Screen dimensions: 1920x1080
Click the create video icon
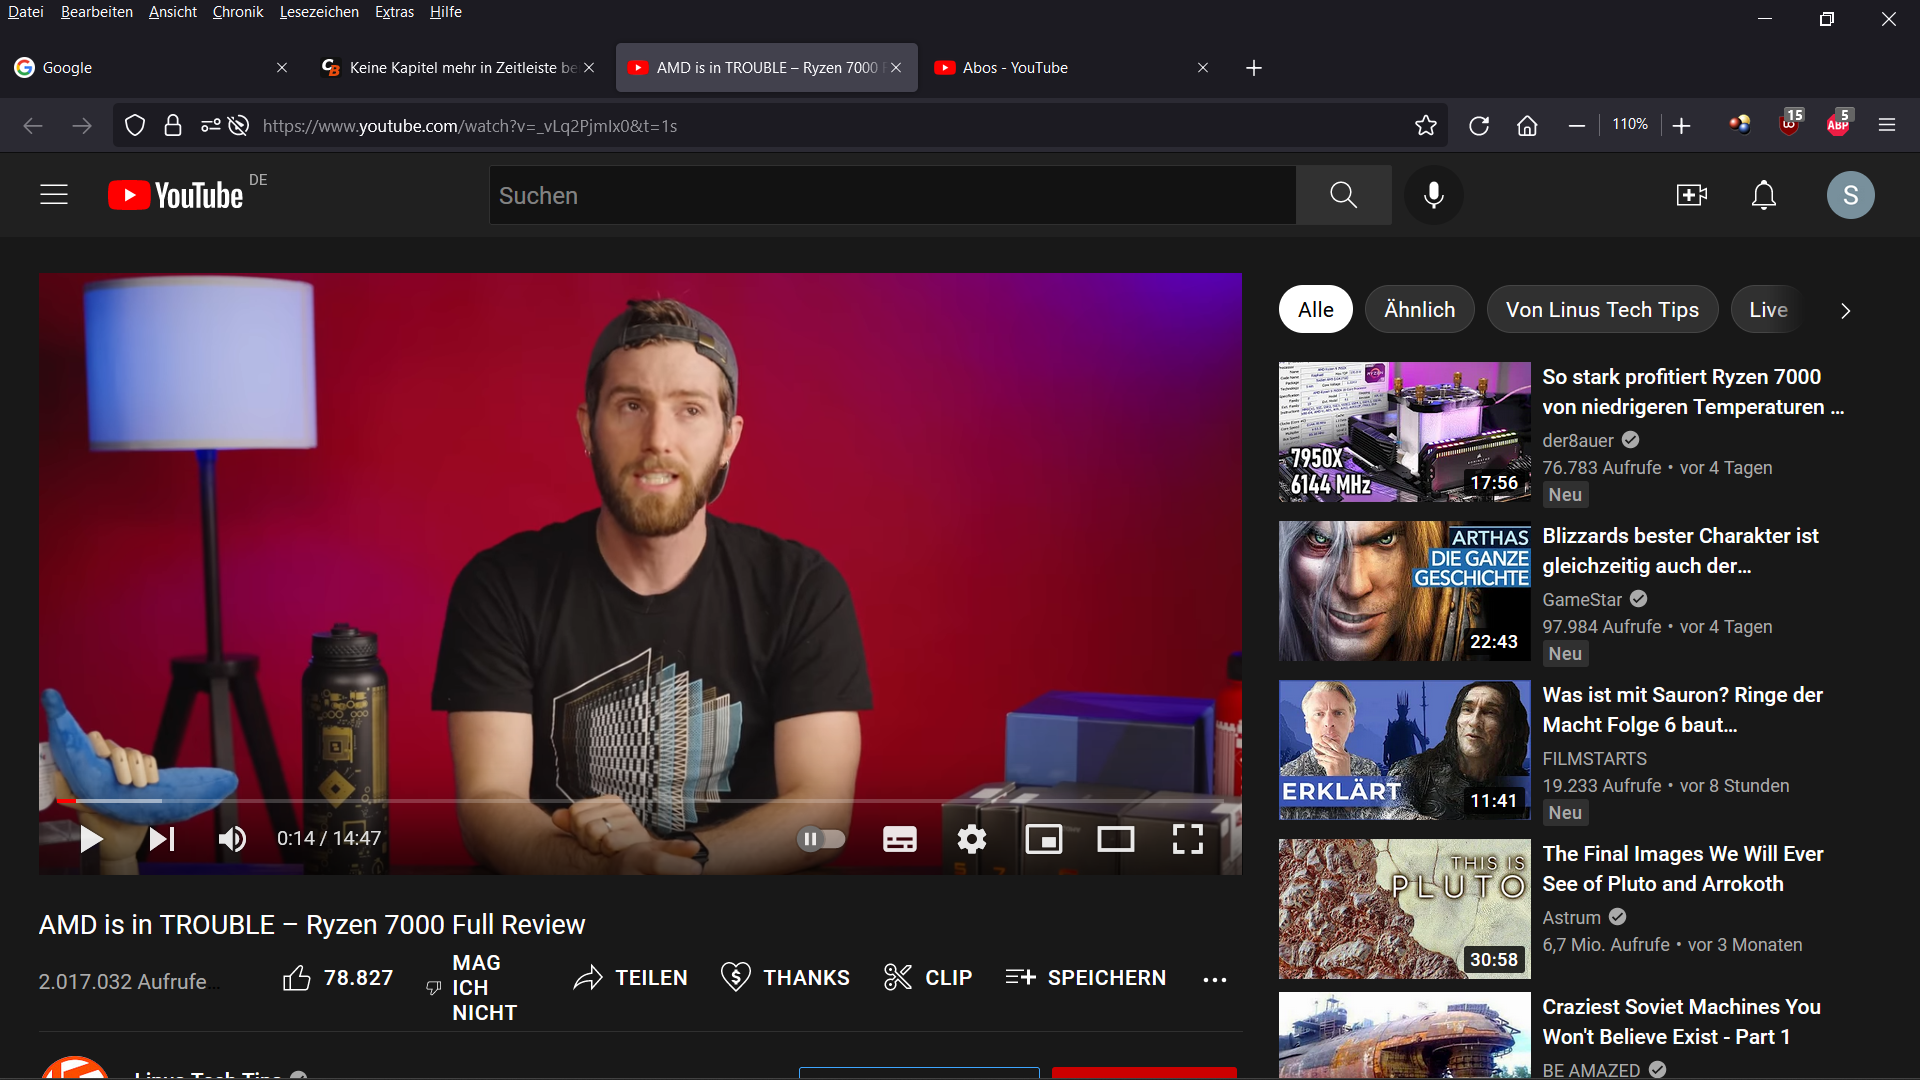1692,195
